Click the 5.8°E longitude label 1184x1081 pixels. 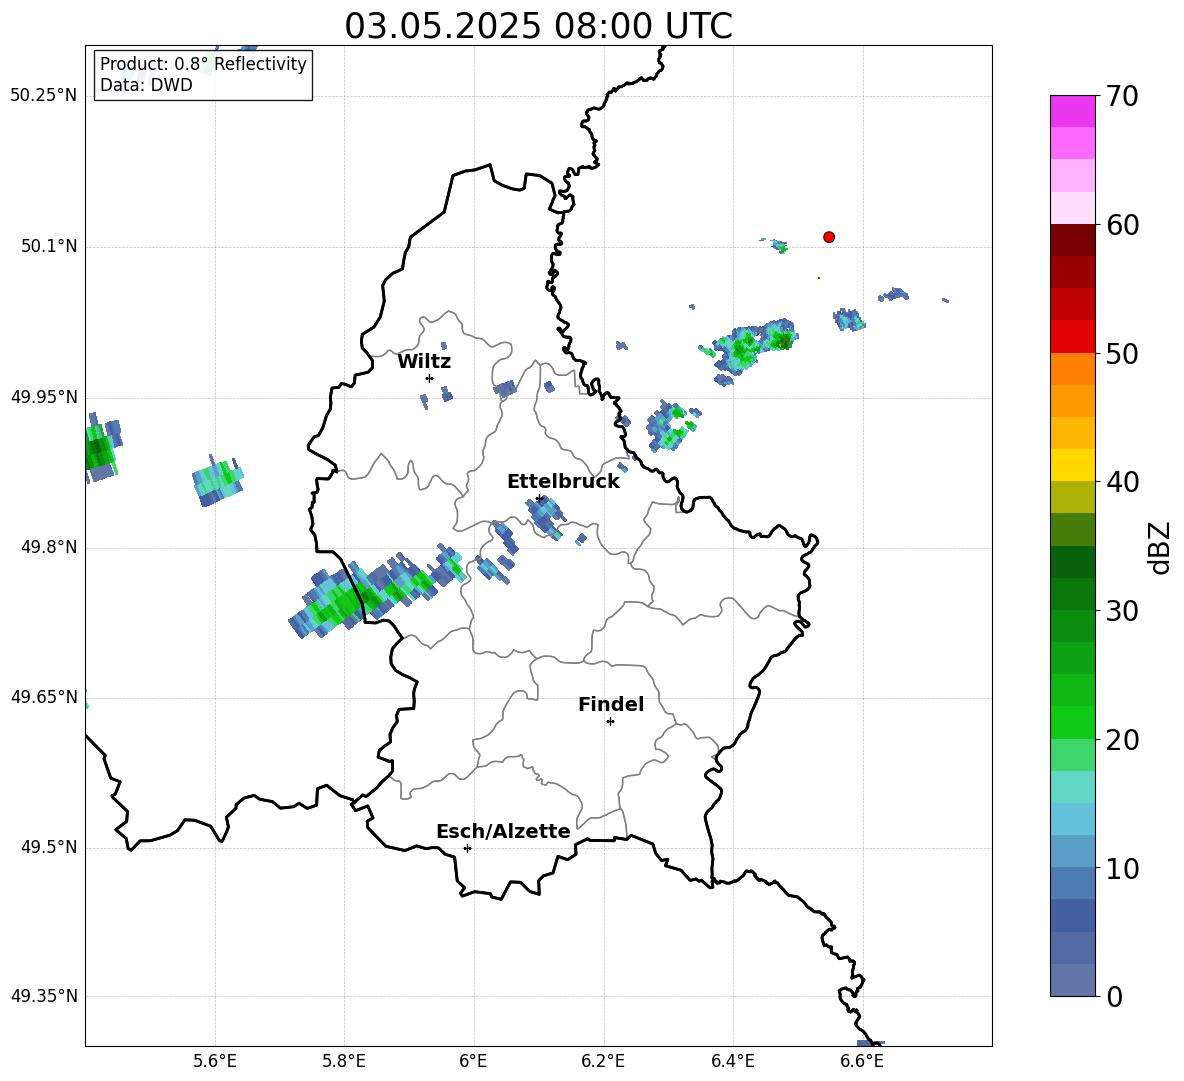click(344, 1061)
